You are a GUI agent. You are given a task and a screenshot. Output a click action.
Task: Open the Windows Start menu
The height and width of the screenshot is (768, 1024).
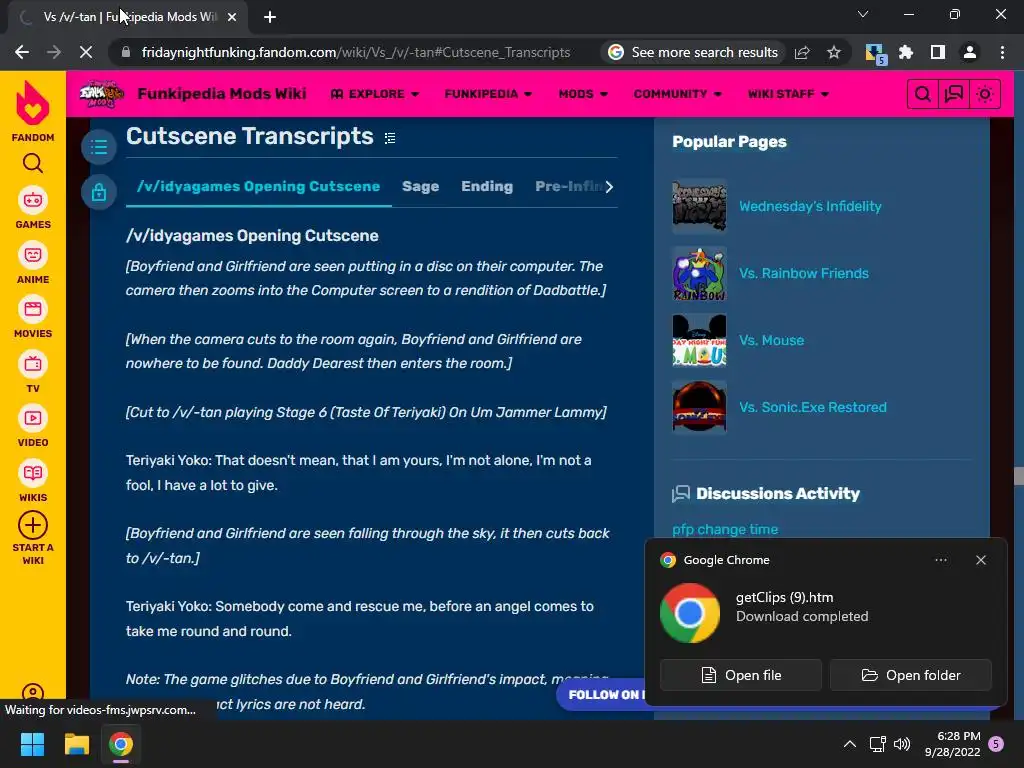(32, 744)
